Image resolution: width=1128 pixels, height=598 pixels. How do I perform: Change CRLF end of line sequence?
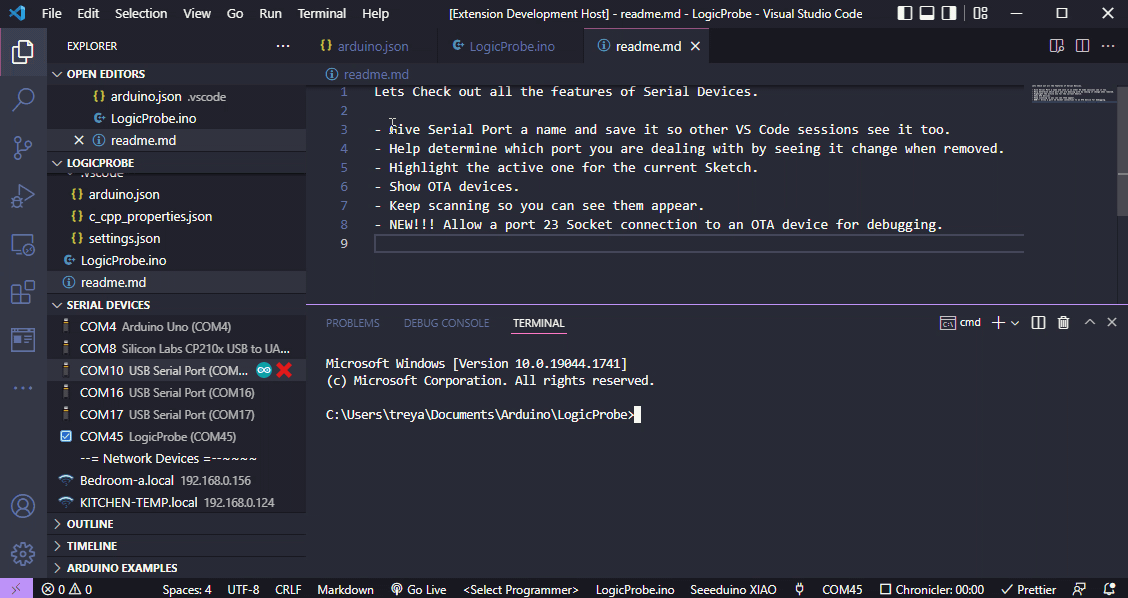pos(288,589)
